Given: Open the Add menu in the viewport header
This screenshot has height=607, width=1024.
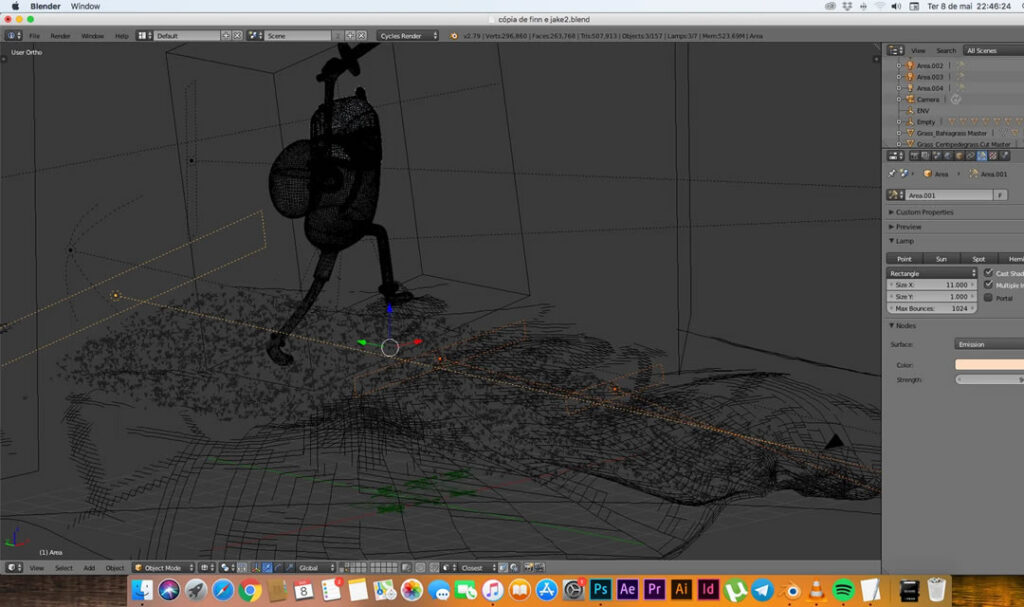Looking at the screenshot, I should [x=89, y=568].
